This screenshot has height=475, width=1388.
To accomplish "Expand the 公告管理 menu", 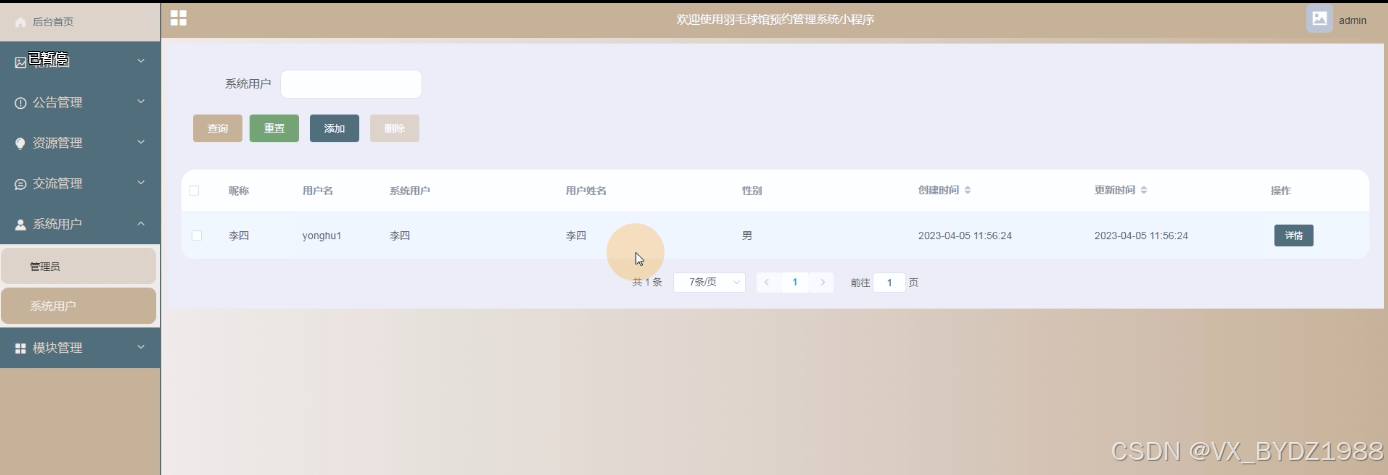I will point(80,102).
